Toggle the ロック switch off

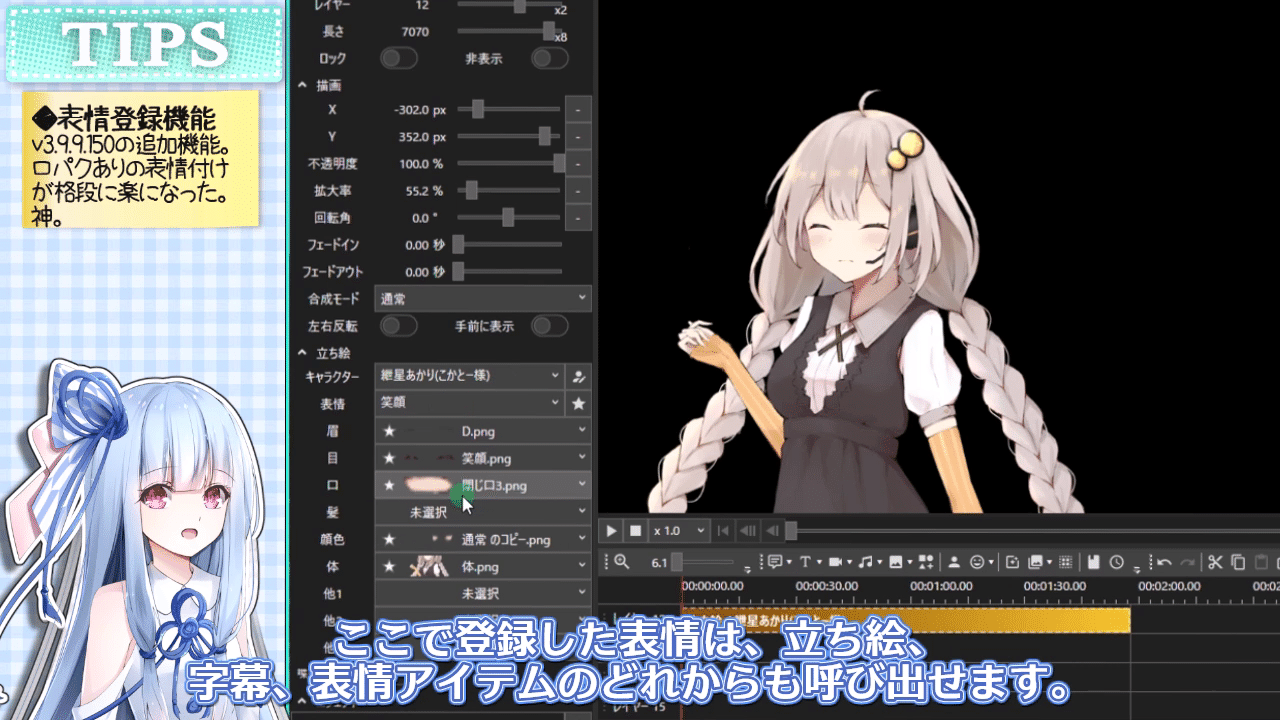pos(399,59)
